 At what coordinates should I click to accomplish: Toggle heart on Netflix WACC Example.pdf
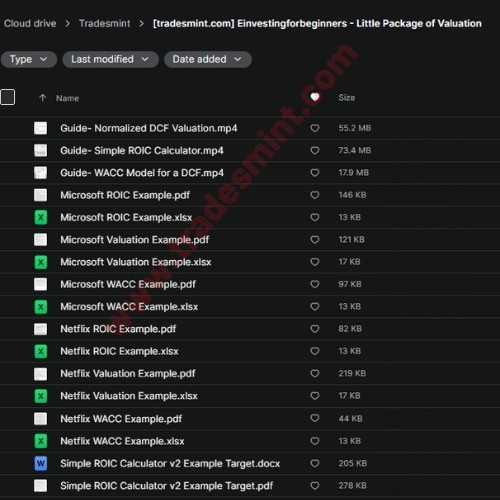(x=315, y=418)
